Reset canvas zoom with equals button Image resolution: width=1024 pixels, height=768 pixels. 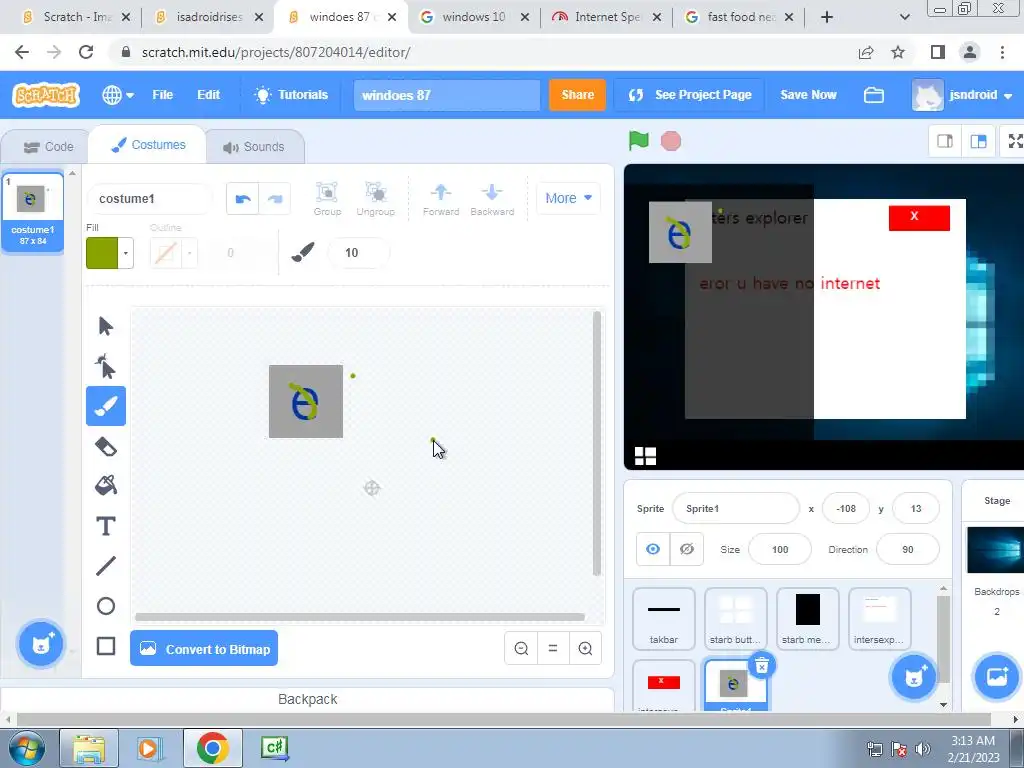tap(553, 648)
